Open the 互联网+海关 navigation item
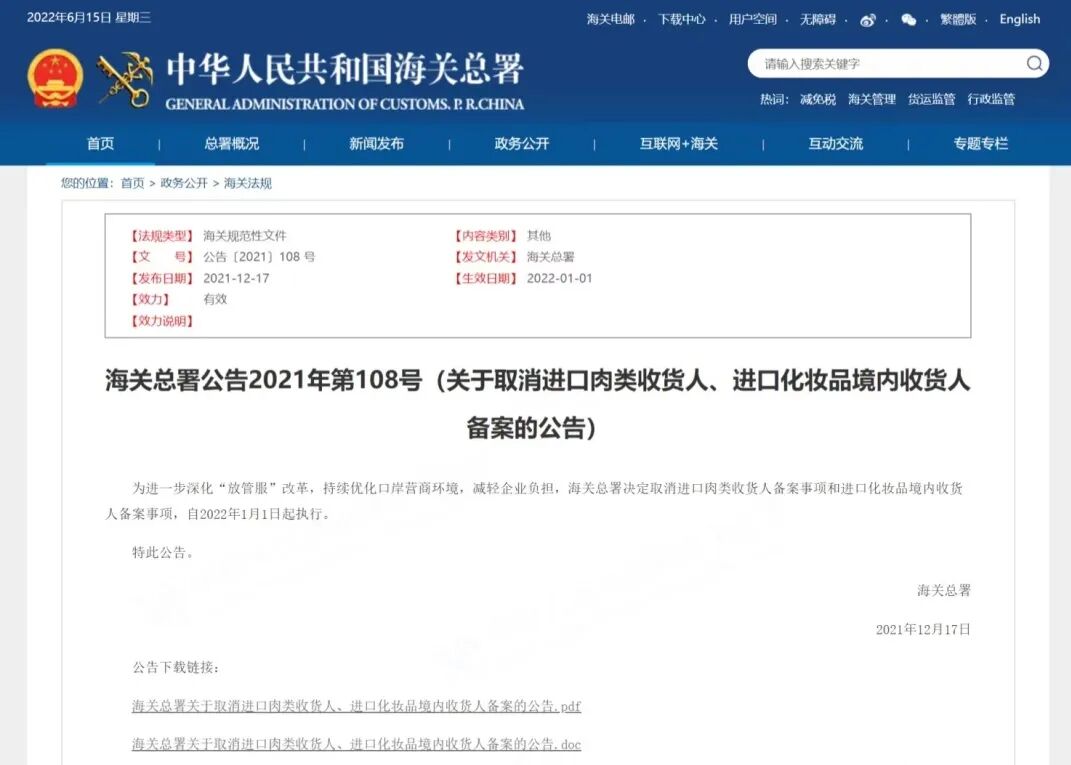 tap(677, 143)
